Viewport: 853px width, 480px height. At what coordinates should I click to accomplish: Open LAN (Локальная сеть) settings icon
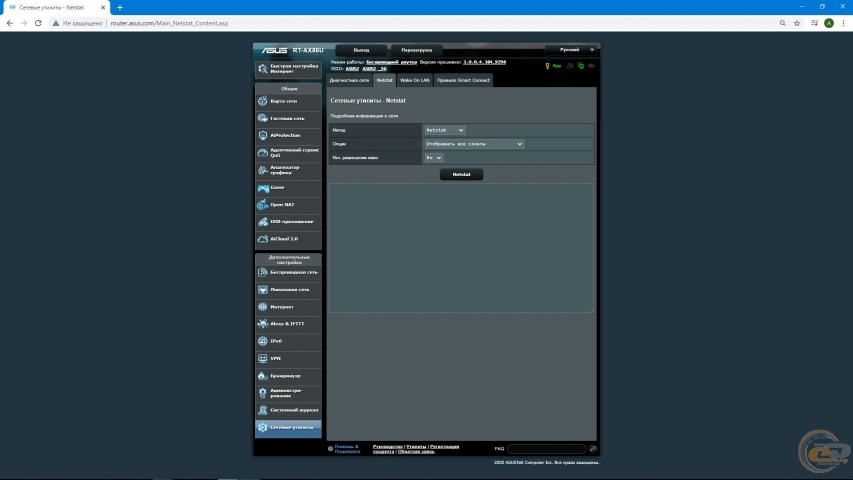pos(263,290)
